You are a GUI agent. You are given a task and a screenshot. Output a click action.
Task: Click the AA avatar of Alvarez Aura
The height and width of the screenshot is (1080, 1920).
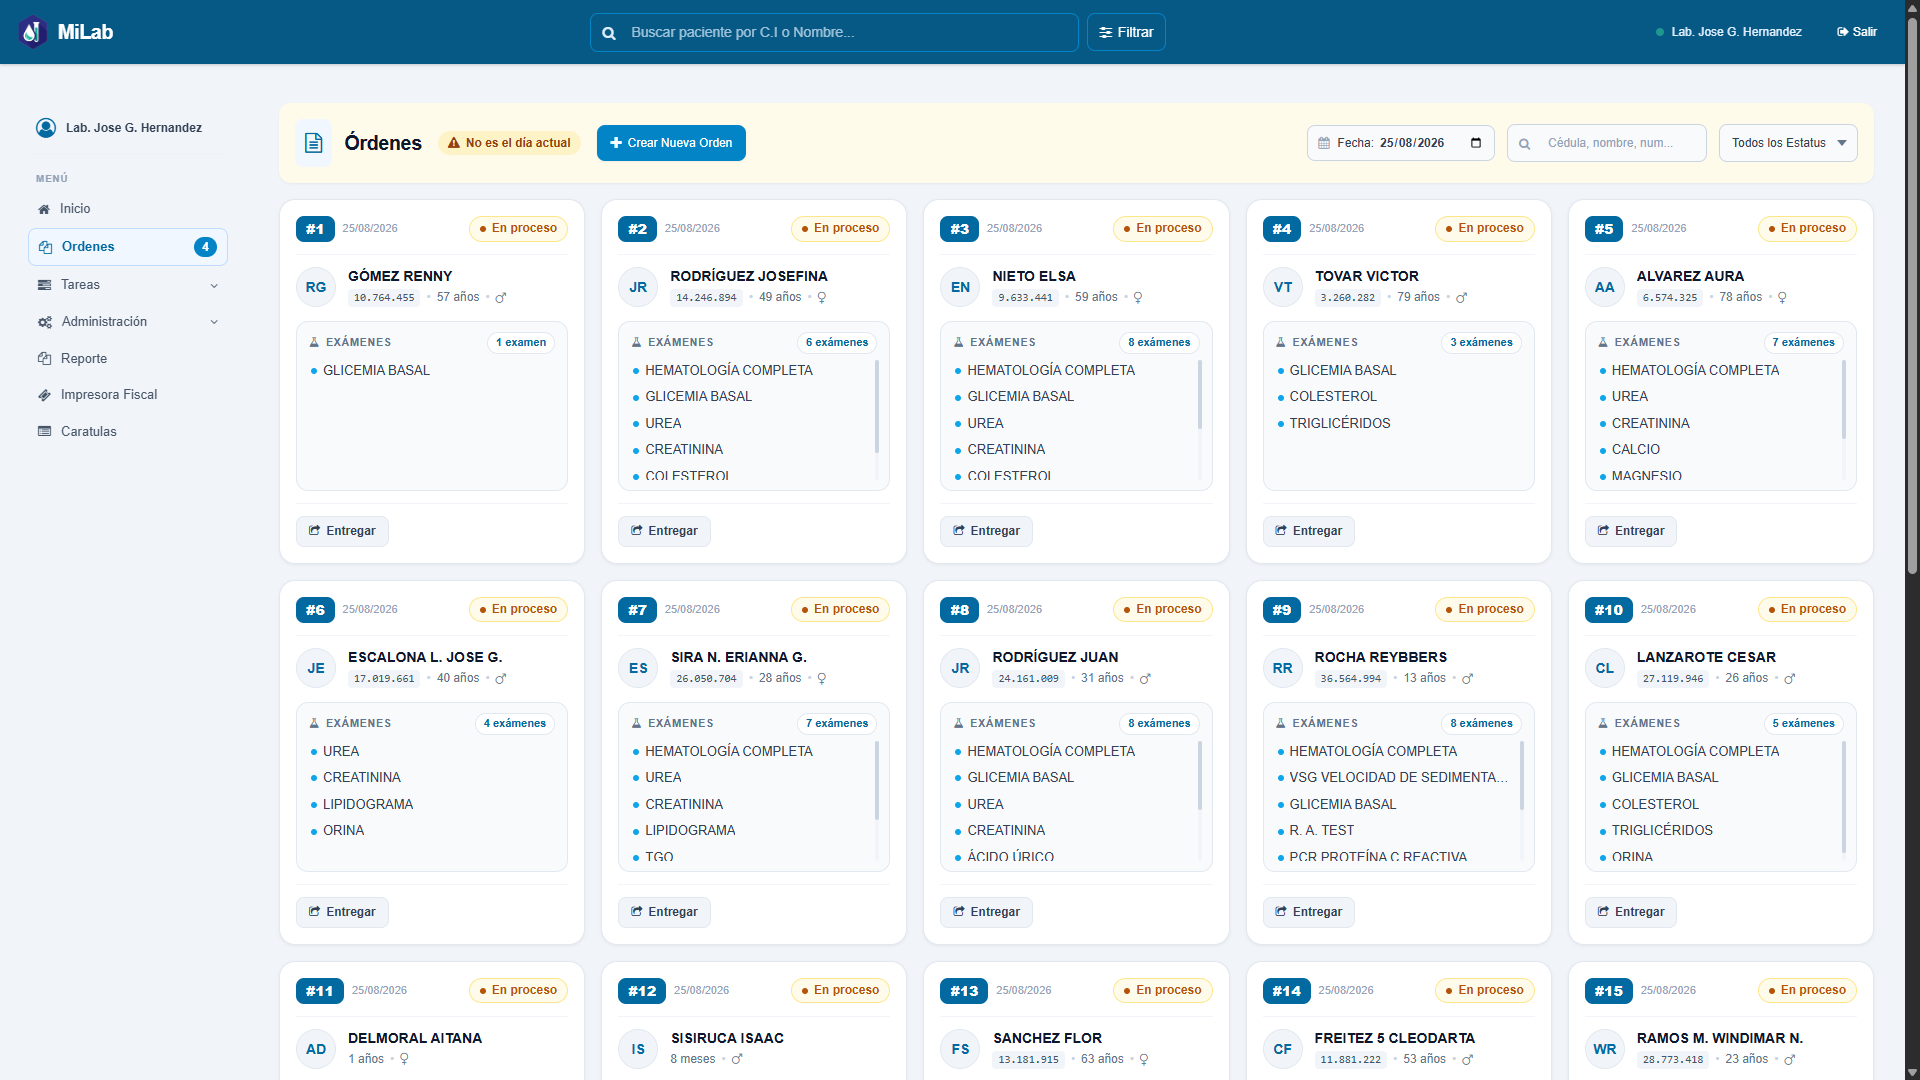(1605, 287)
